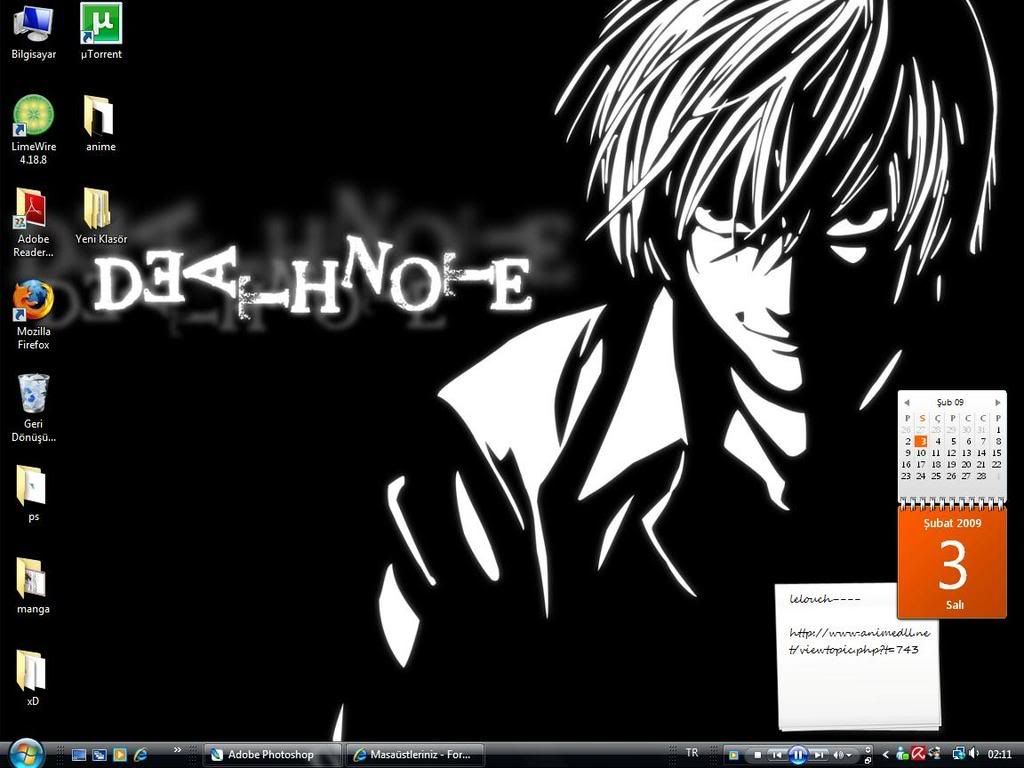1024x768 pixels.
Task: Mute the taskbar media player speaker icon
Action: click(838, 755)
